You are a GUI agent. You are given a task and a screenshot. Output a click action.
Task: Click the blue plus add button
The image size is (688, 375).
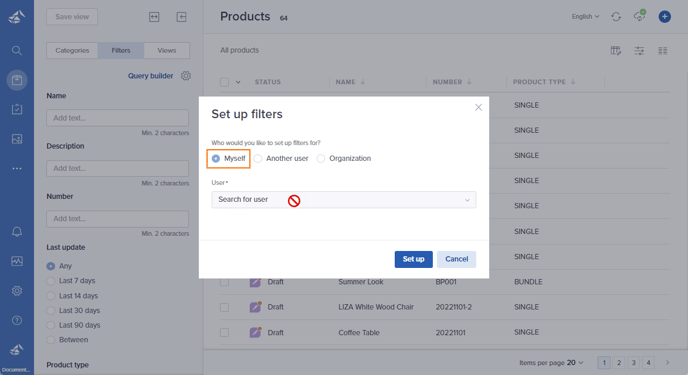tap(664, 17)
